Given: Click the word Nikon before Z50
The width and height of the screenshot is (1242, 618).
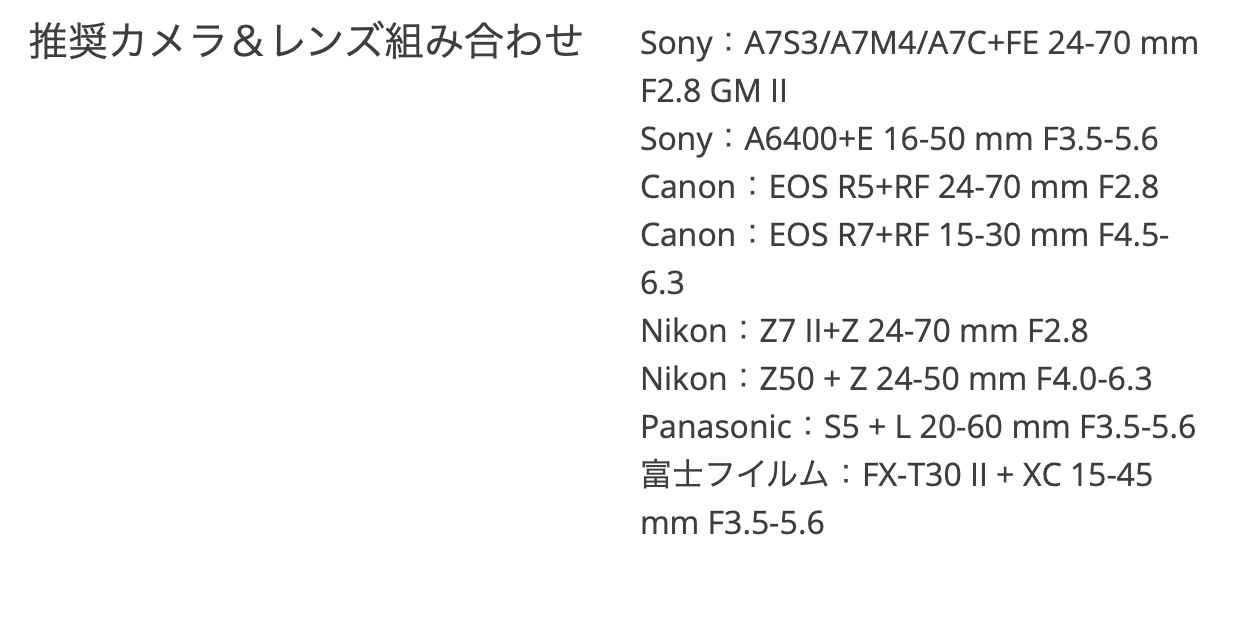Looking at the screenshot, I should click(684, 379).
